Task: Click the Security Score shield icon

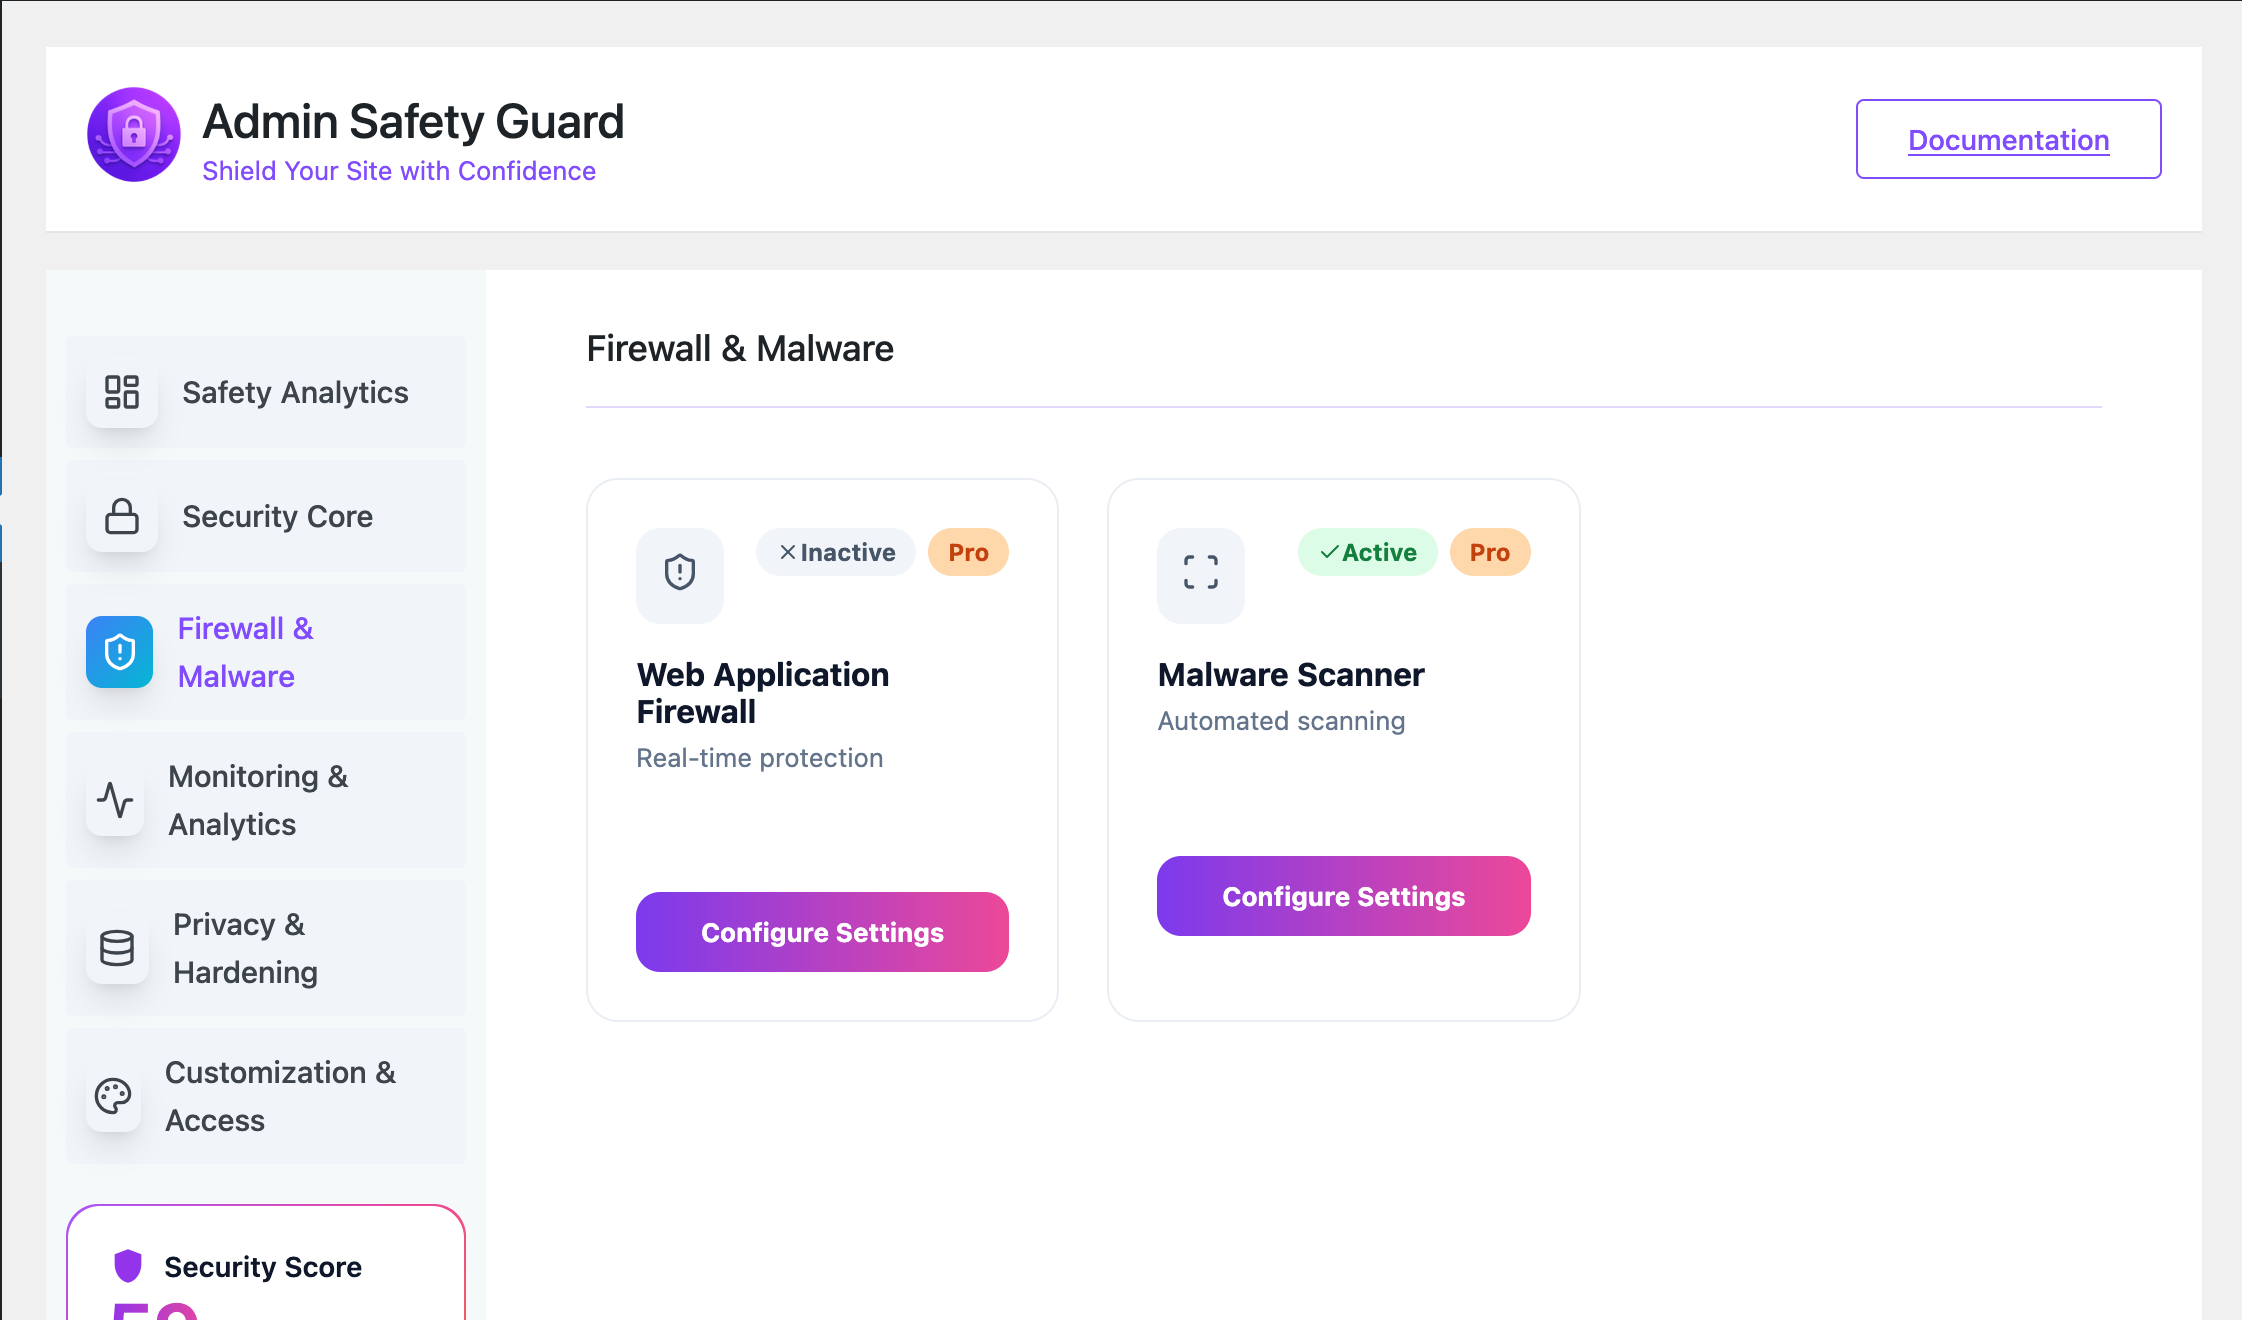Action: pos(128,1266)
